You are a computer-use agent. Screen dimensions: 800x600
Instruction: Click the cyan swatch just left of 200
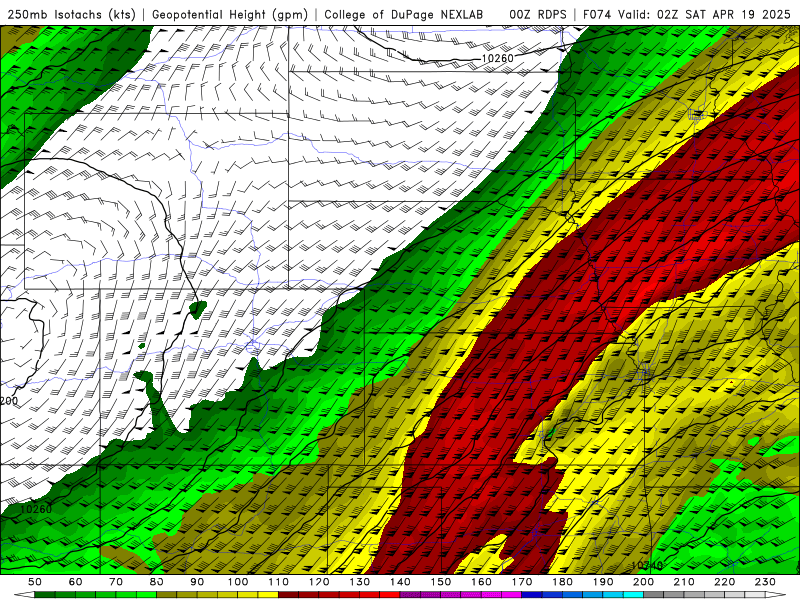coord(634,595)
